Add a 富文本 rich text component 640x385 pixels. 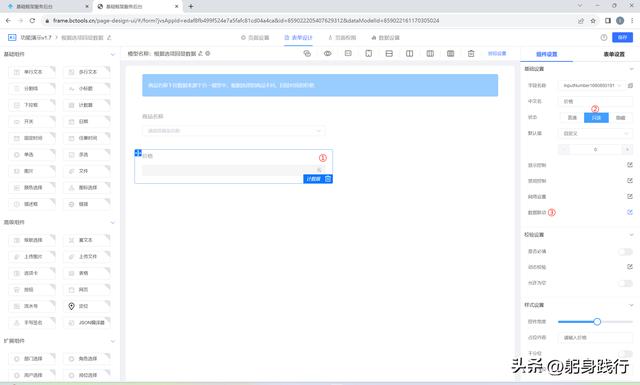[87, 240]
